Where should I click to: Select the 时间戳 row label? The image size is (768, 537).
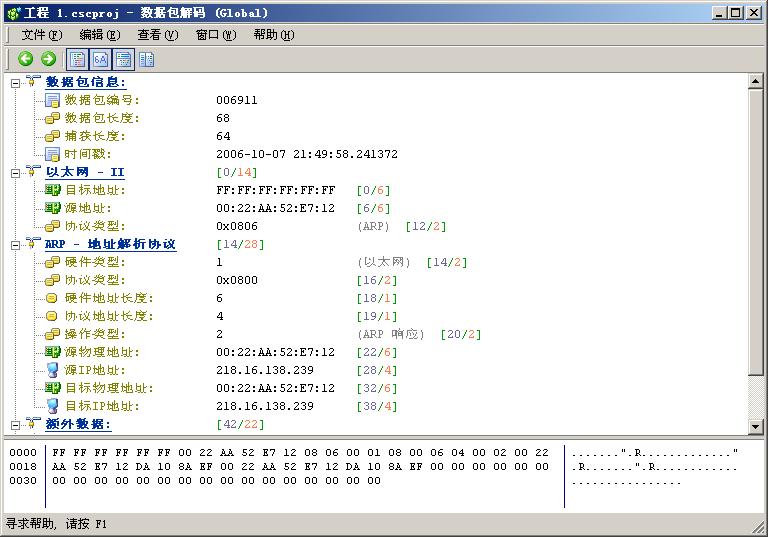pyautogui.click(x=88, y=154)
